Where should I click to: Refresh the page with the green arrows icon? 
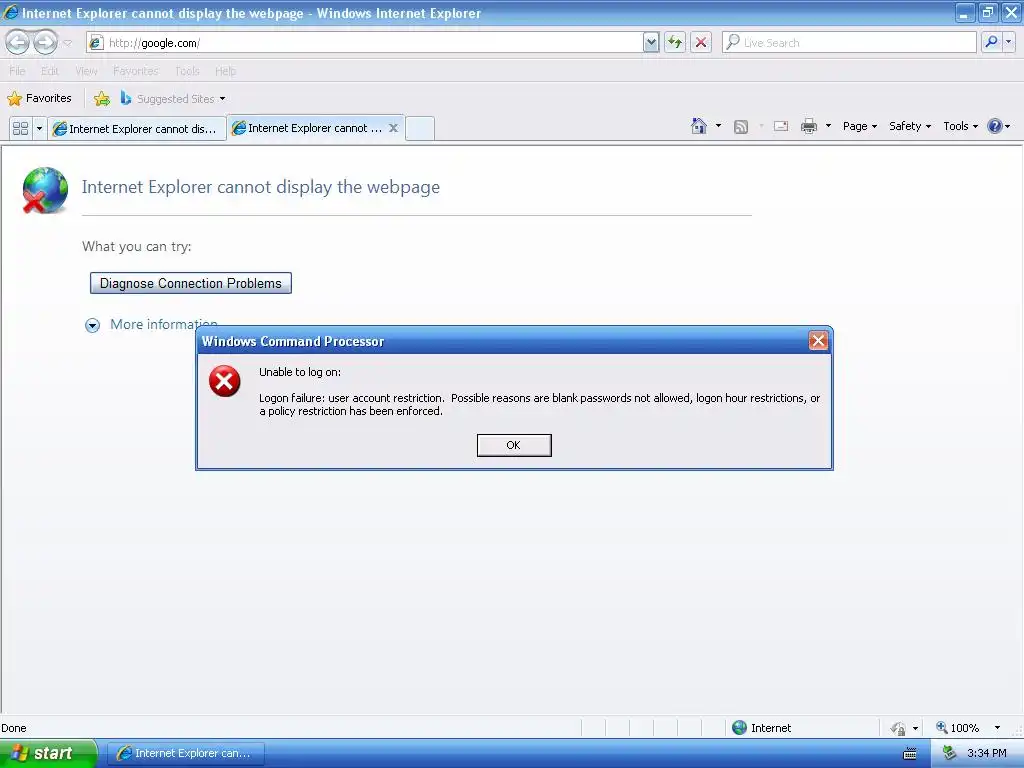coord(675,43)
